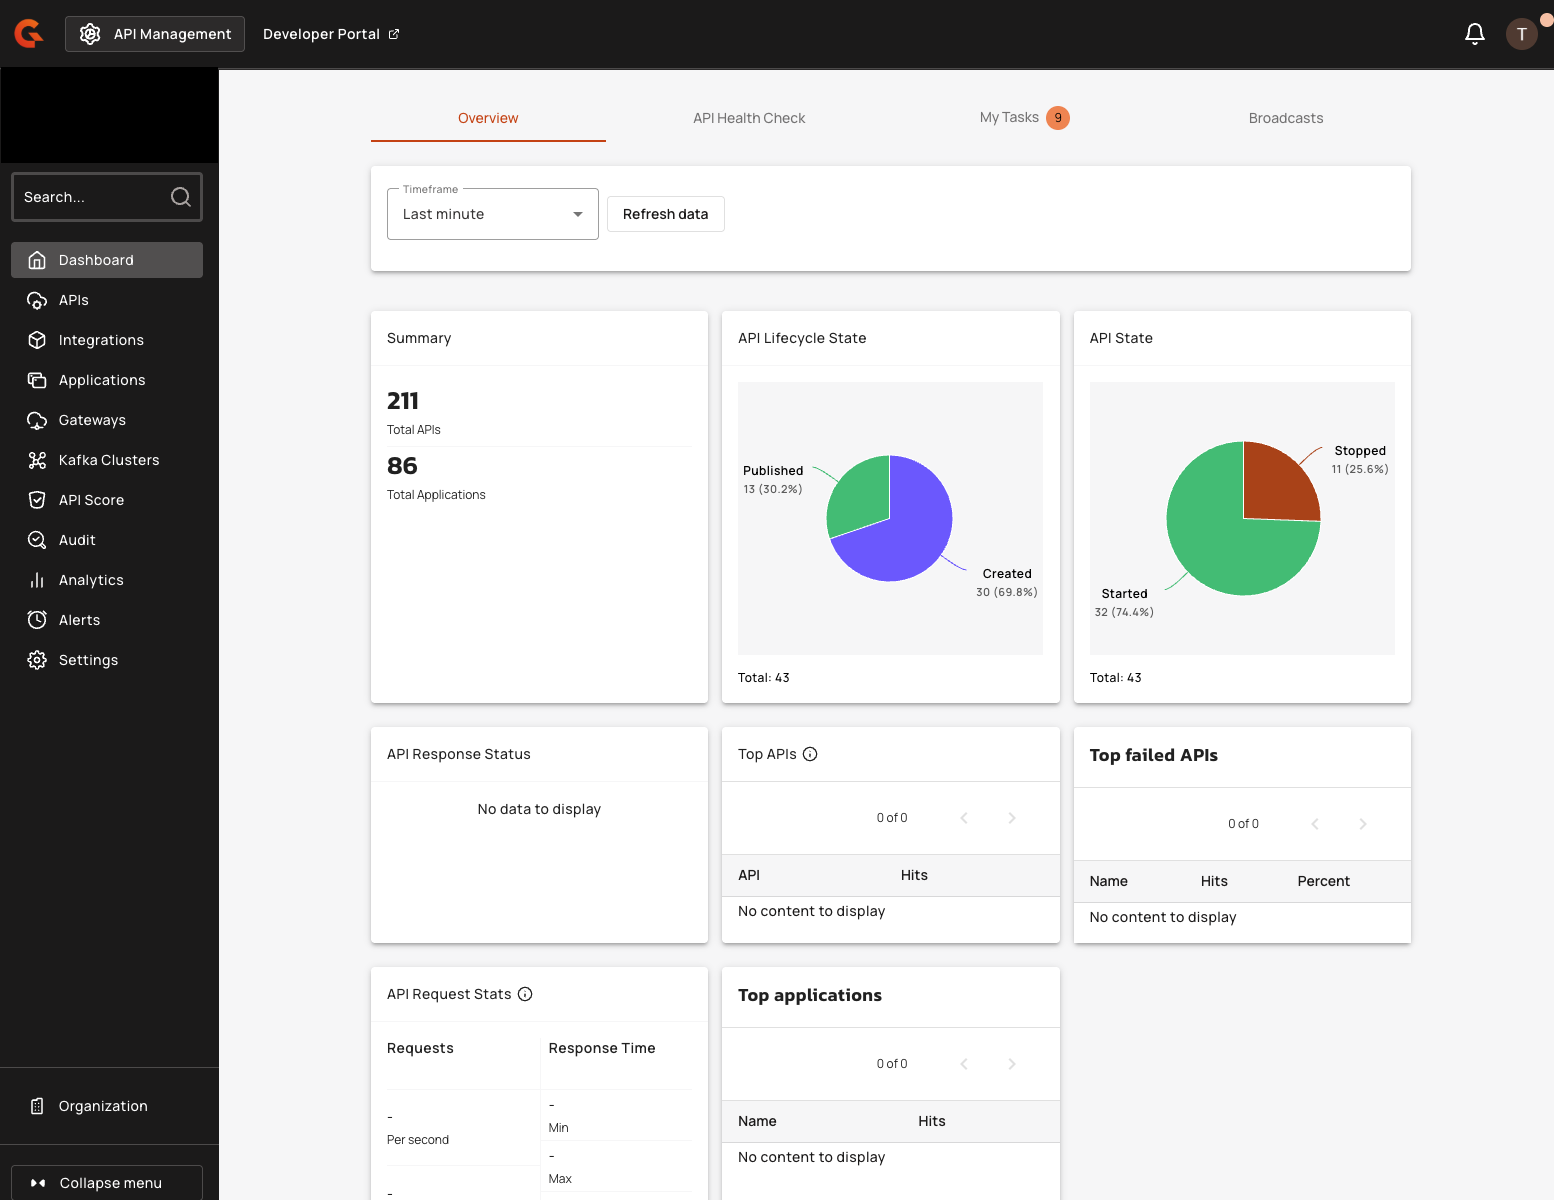Image resolution: width=1554 pixels, height=1200 pixels.
Task: Click the Refresh data button
Action: 665,214
